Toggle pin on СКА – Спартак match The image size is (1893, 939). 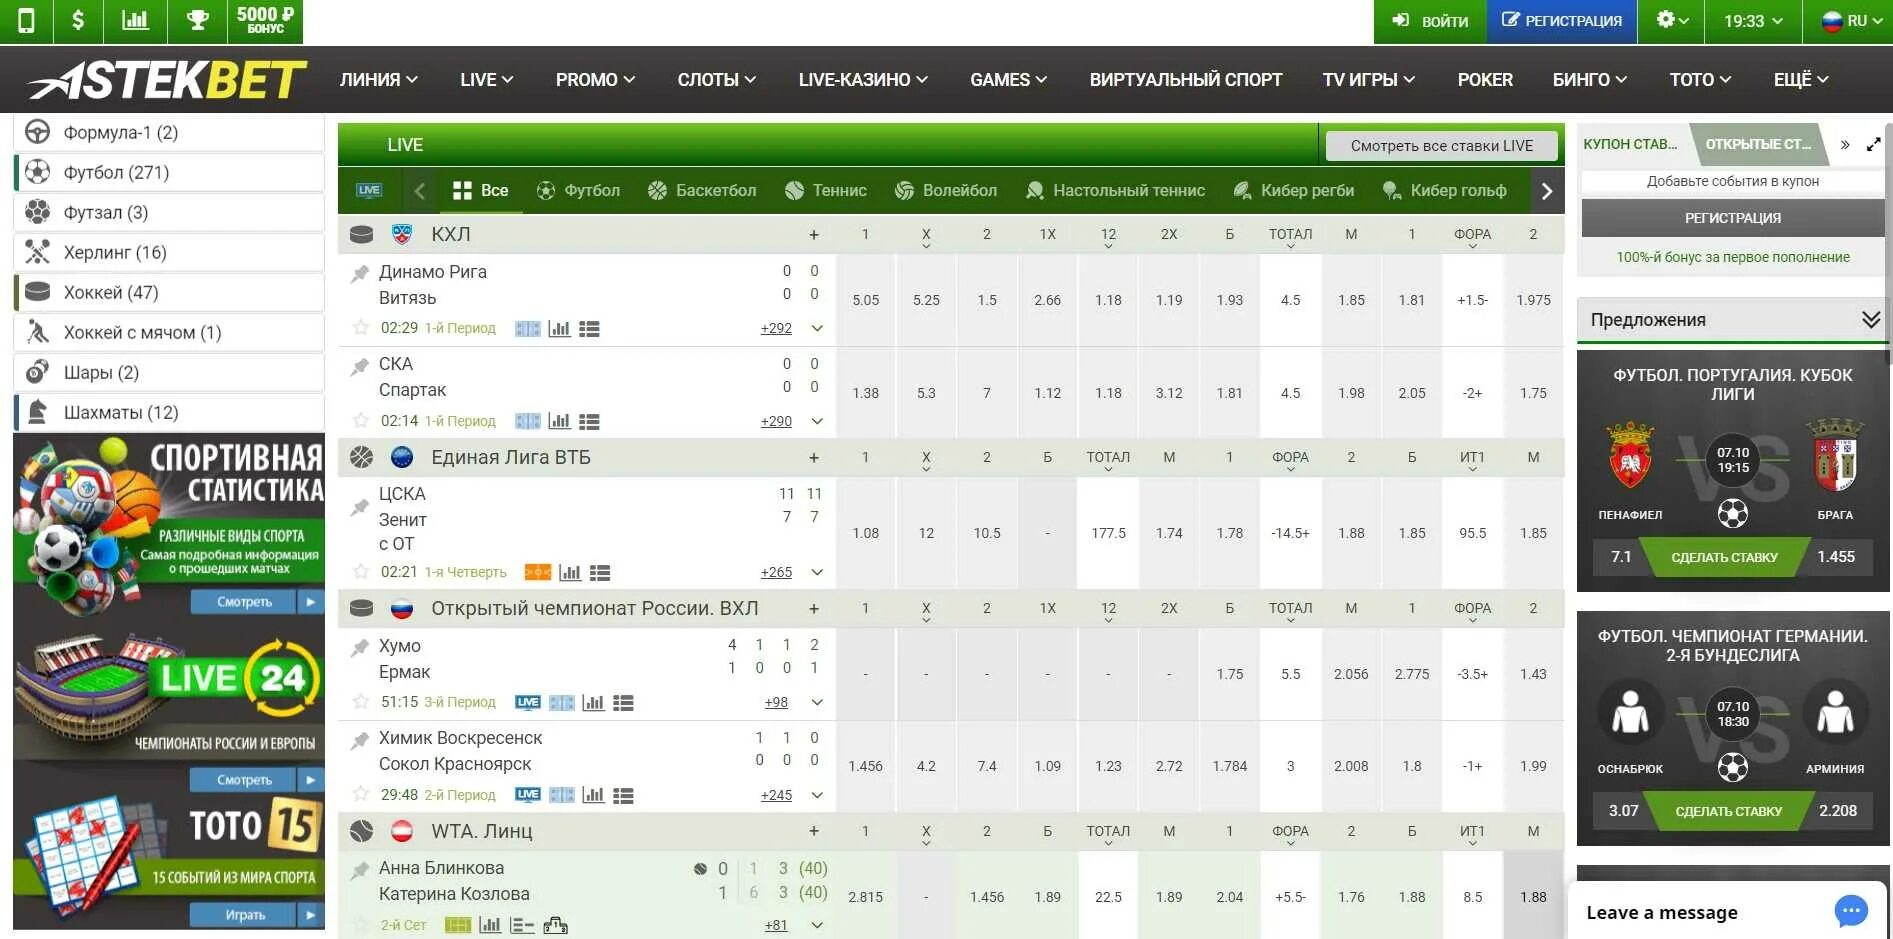tap(360, 366)
